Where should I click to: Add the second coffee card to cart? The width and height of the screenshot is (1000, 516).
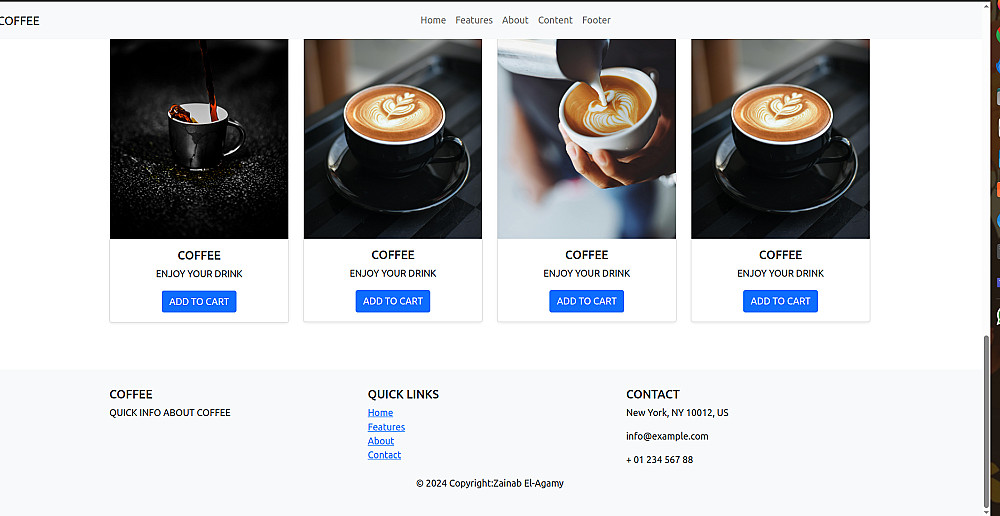(393, 301)
